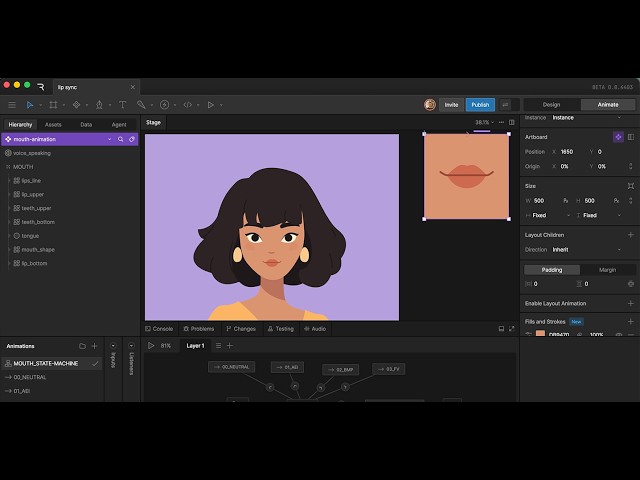Screen dimensions: 640x480
Task: Toggle the stage split view icon
Action: (x=511, y=122)
